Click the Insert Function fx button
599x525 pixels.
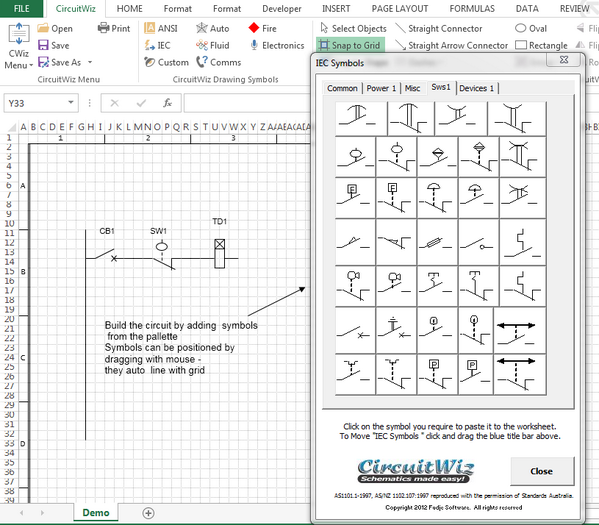click(x=167, y=103)
